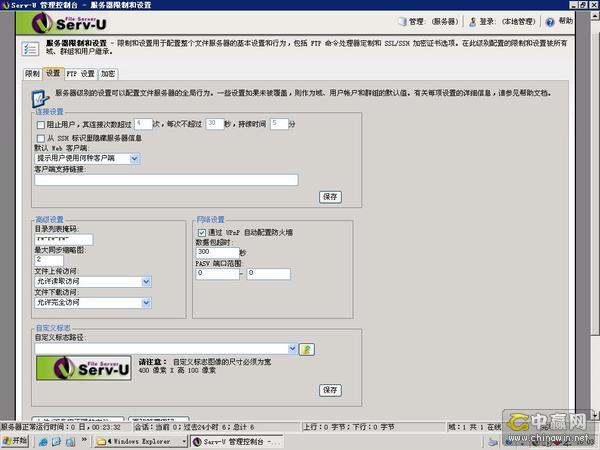
Task: Click the 开始 Start button on taskbar
Action: 14,440
